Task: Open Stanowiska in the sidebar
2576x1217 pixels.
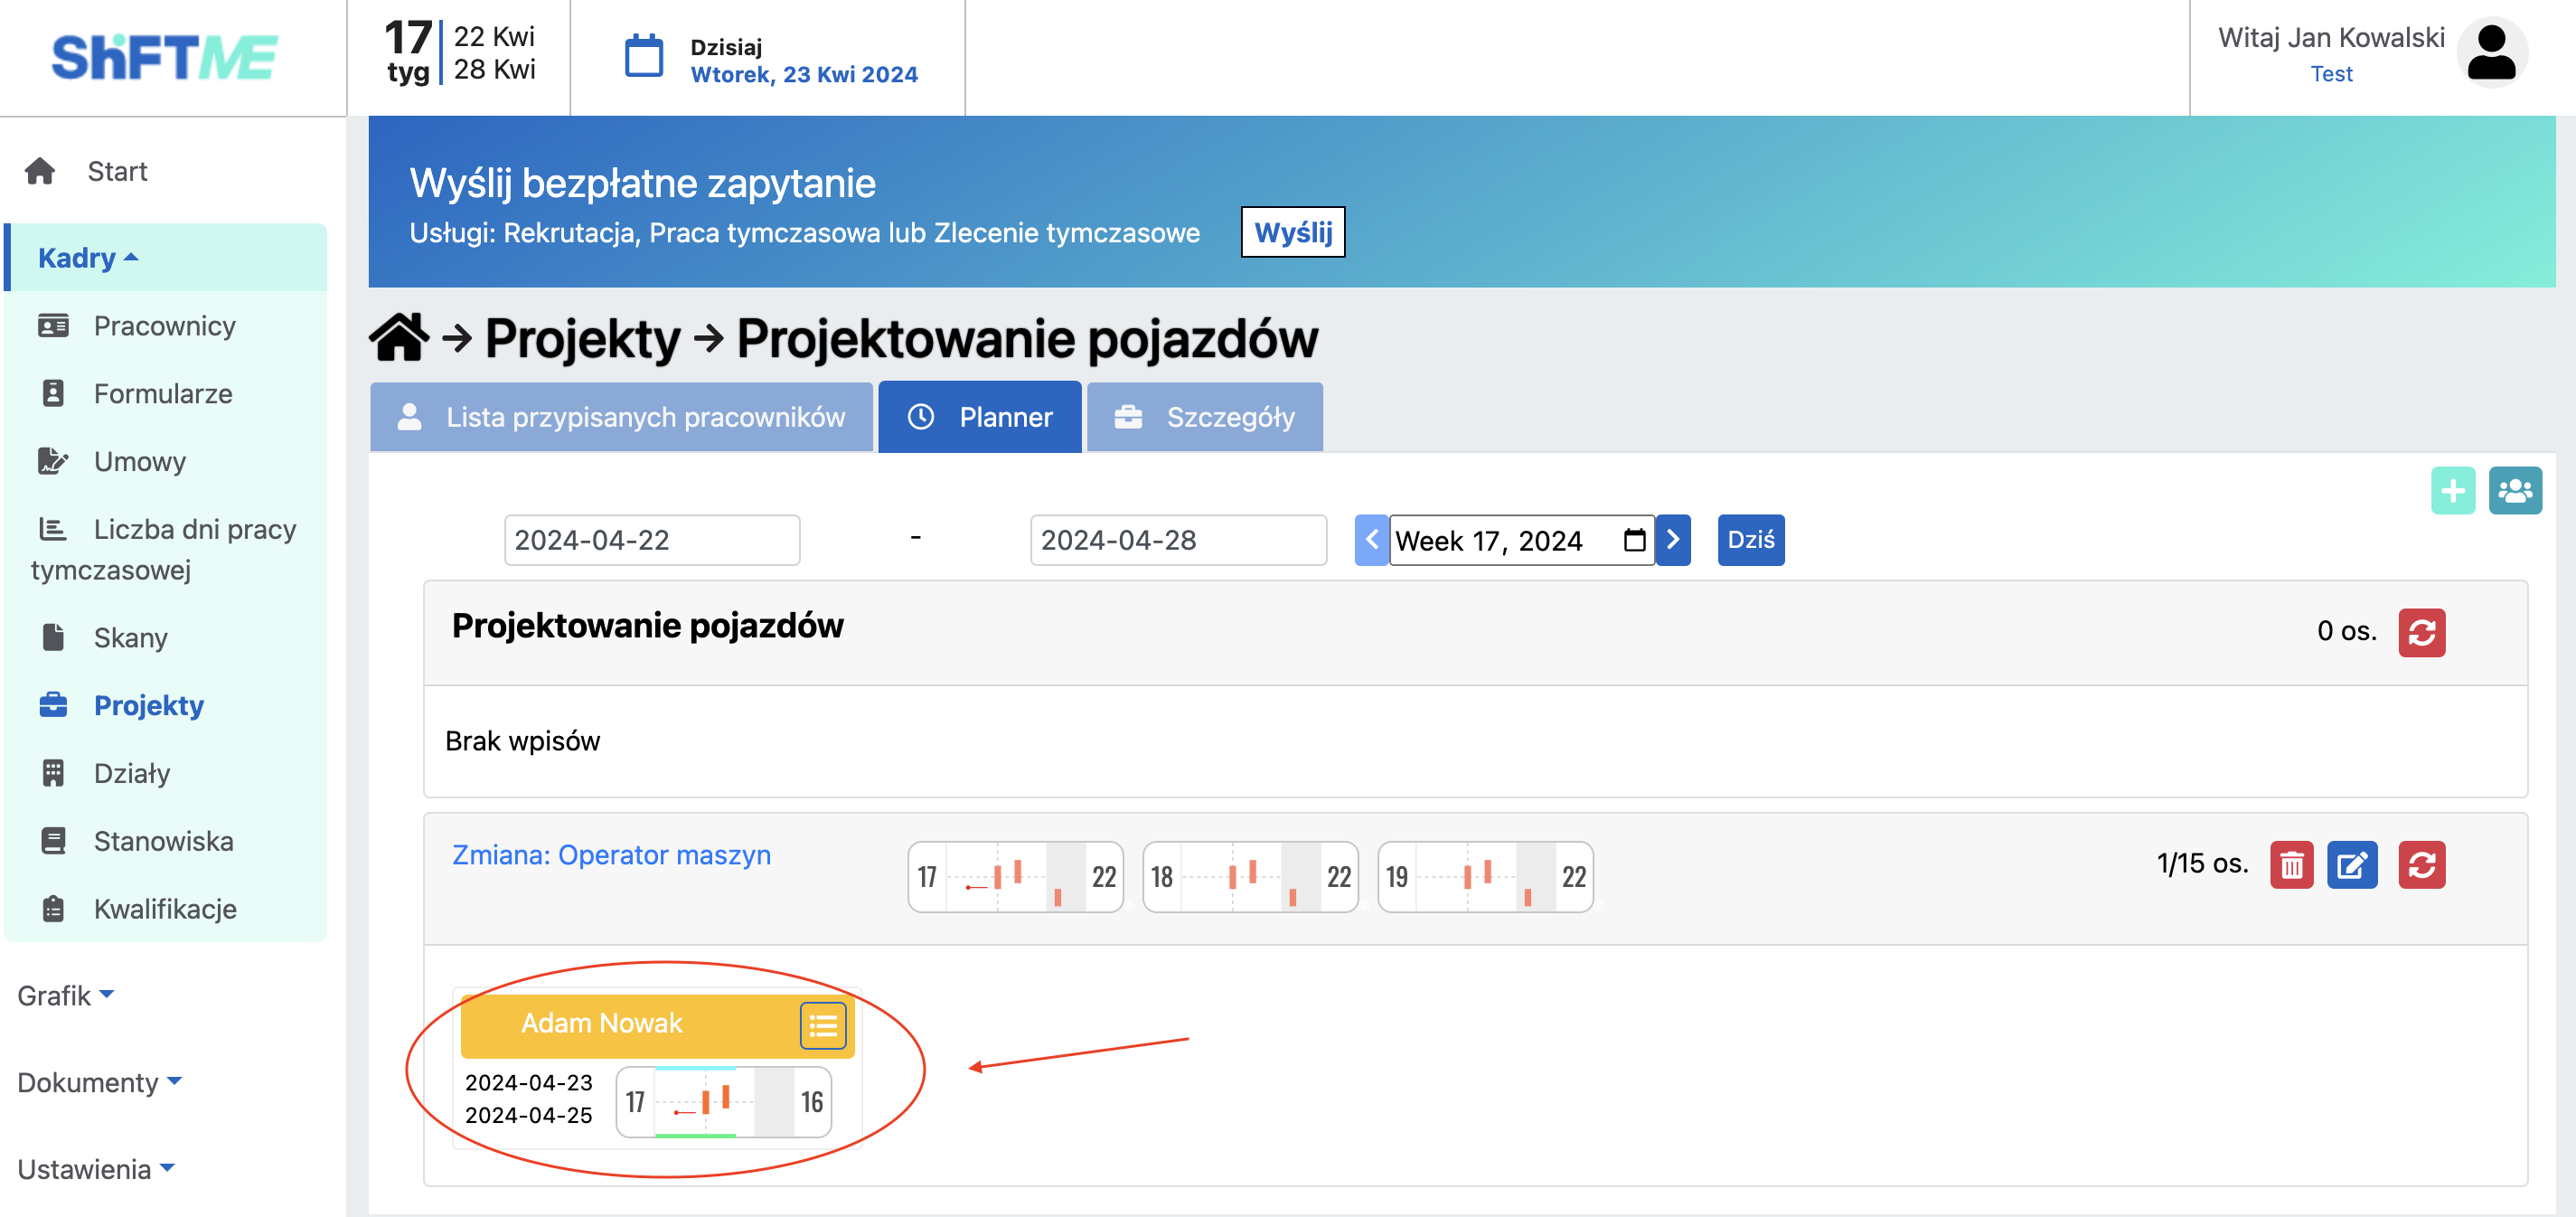Action: tap(163, 841)
